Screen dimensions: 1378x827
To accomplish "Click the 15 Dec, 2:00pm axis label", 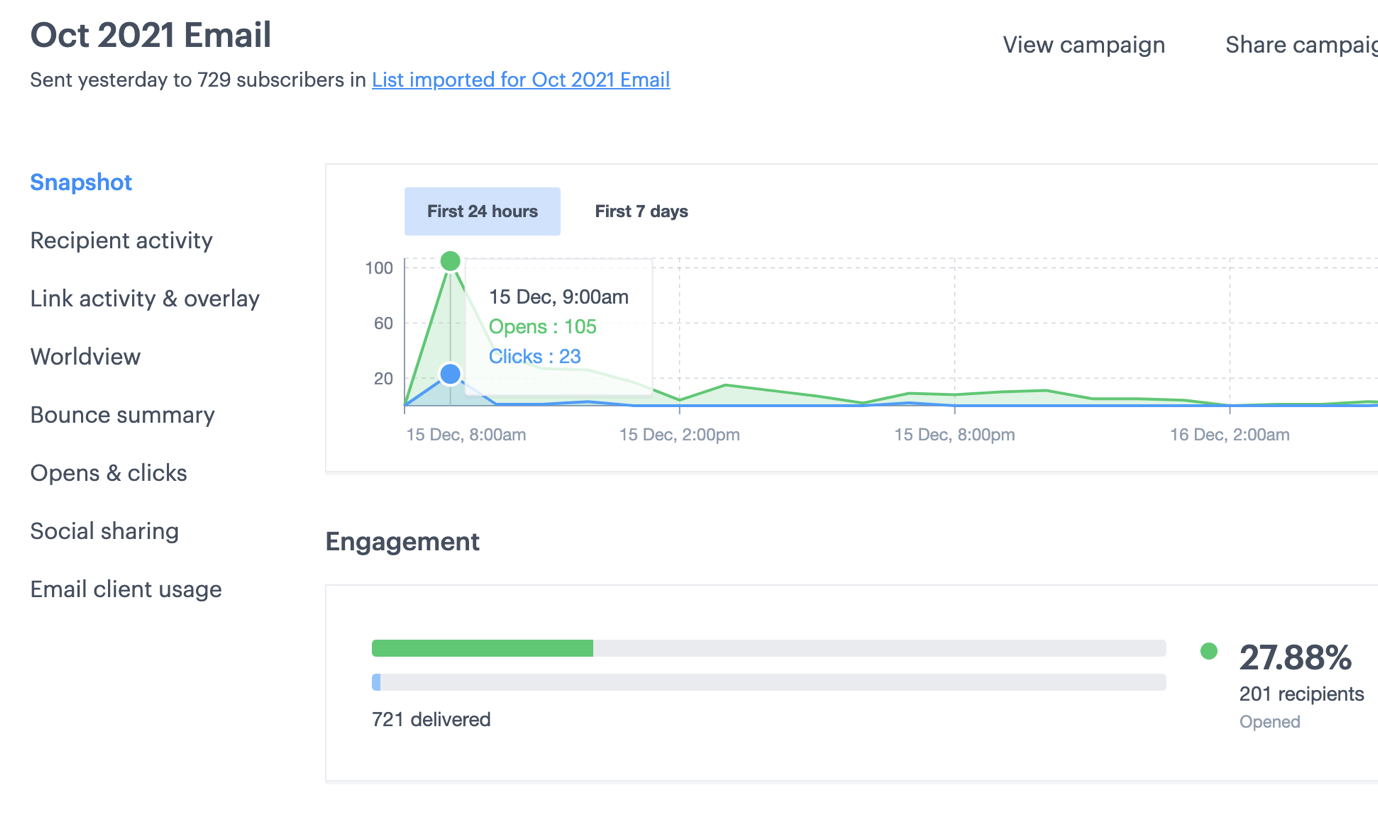I will tap(679, 435).
